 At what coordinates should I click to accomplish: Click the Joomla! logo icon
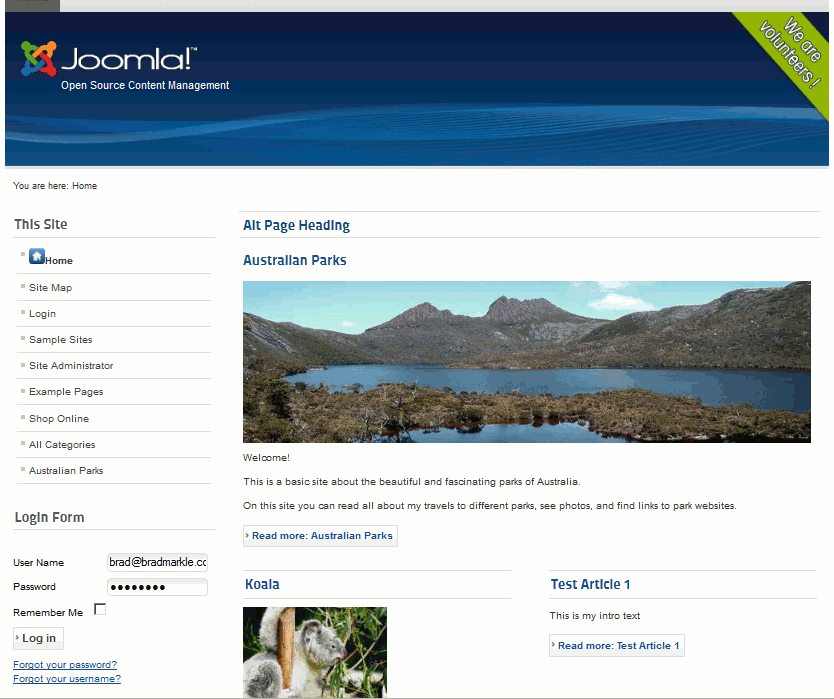[x=38, y=58]
